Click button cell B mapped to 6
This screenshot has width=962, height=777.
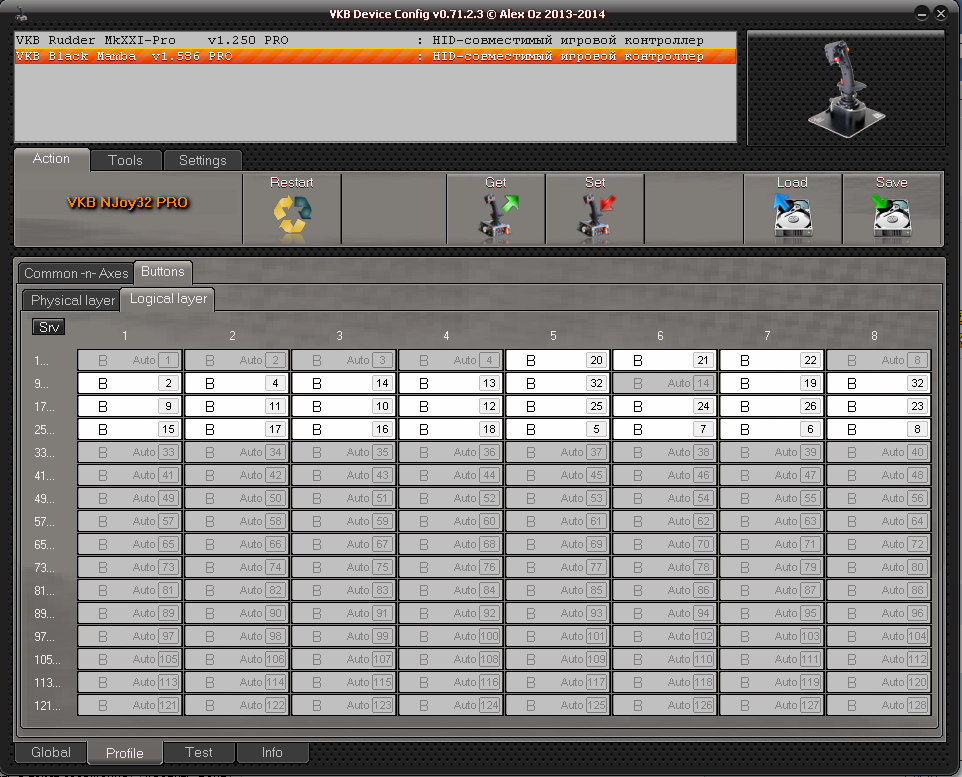[x=771, y=430]
